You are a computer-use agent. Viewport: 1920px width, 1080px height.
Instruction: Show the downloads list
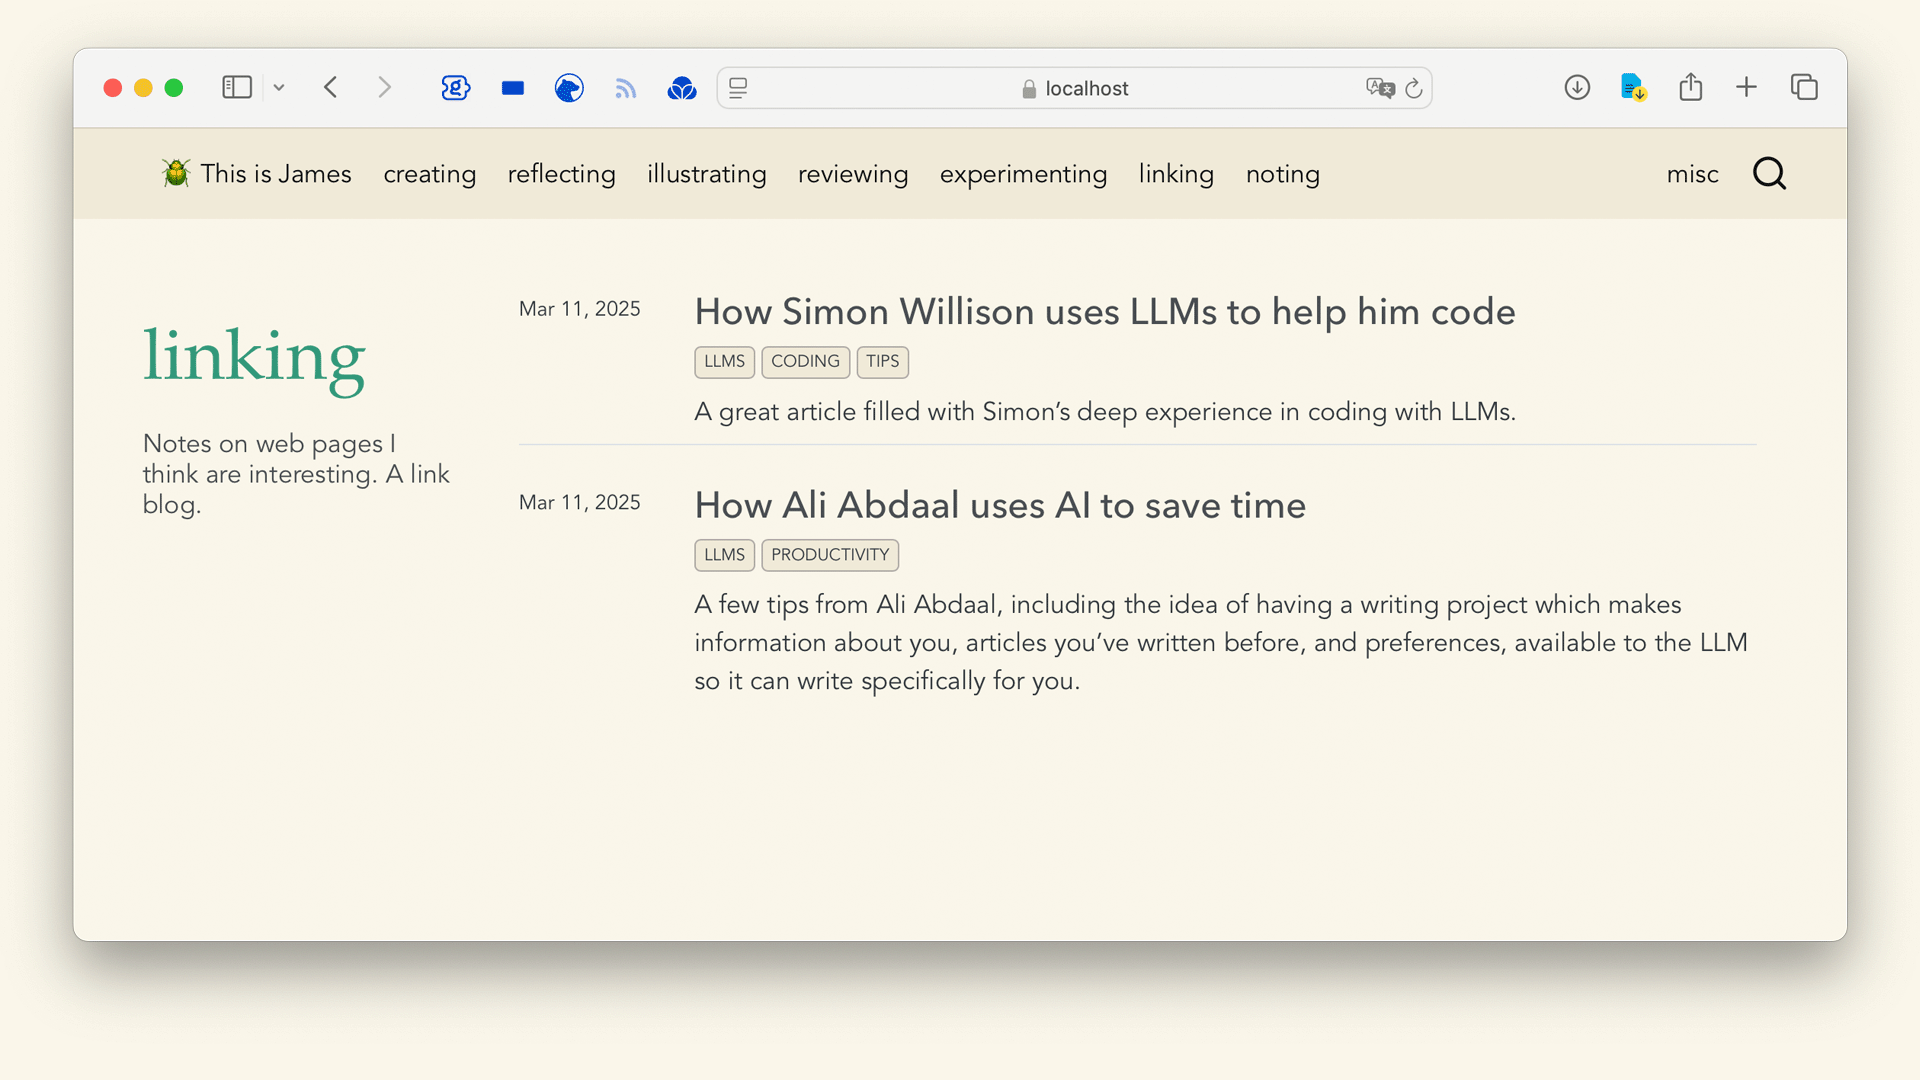click(1577, 88)
